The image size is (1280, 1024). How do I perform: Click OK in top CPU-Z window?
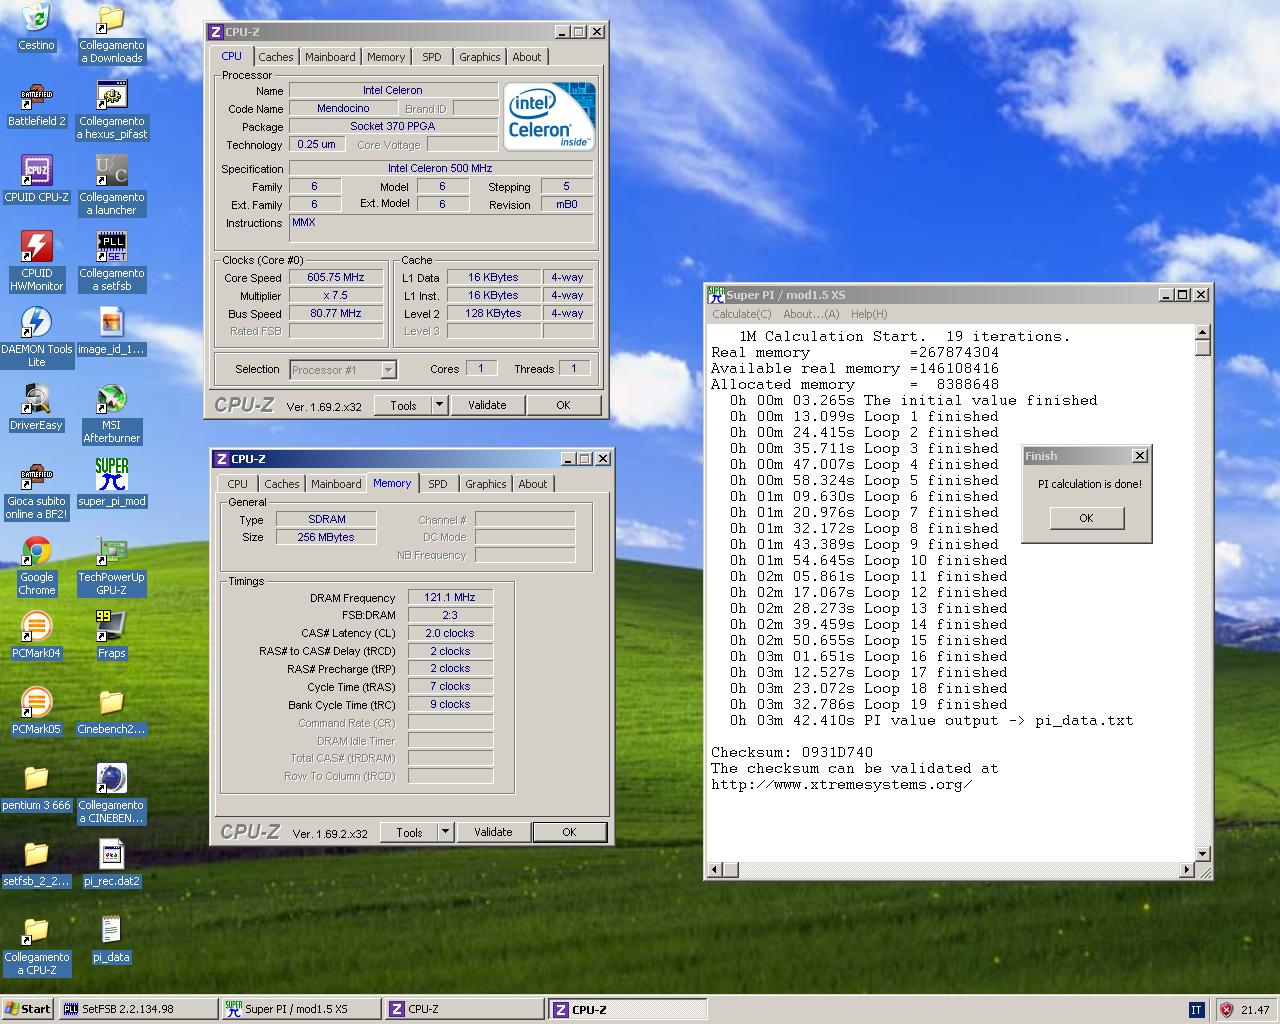tap(563, 405)
